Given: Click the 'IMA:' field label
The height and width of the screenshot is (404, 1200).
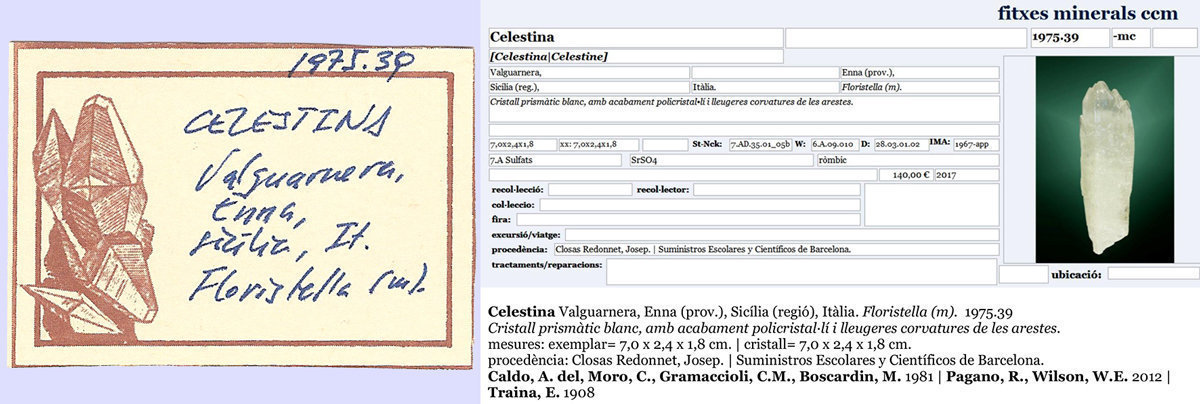Looking at the screenshot, I should click(939, 143).
